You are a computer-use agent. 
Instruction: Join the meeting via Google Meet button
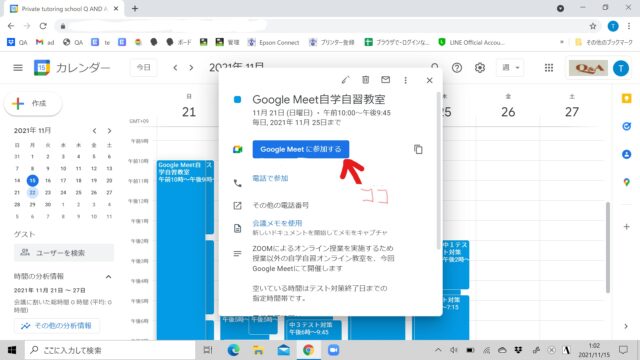300,149
